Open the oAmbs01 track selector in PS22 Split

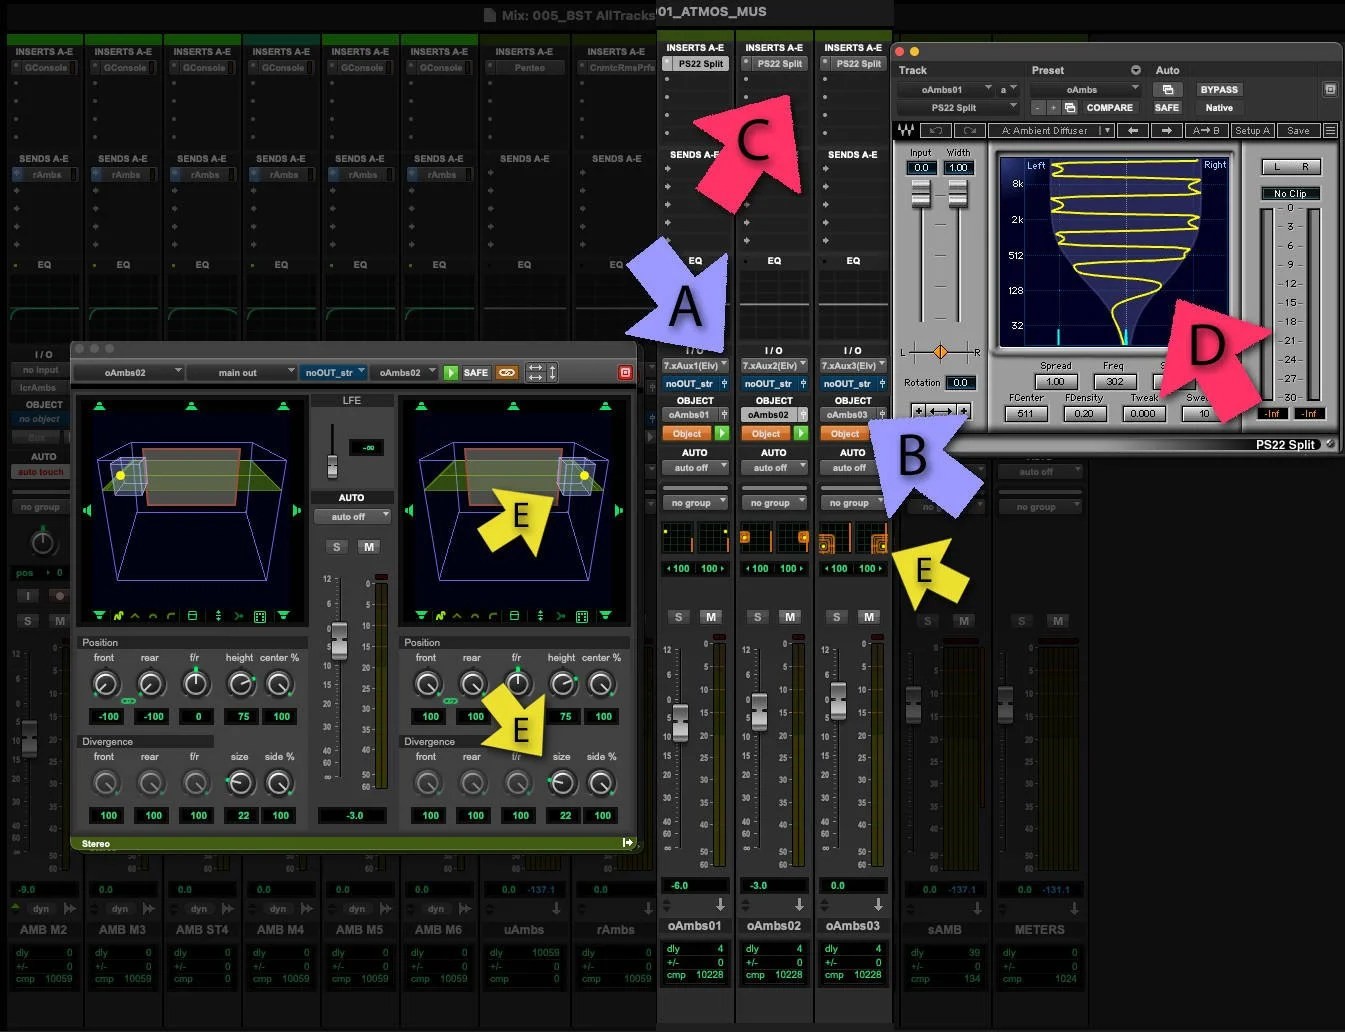coord(945,89)
